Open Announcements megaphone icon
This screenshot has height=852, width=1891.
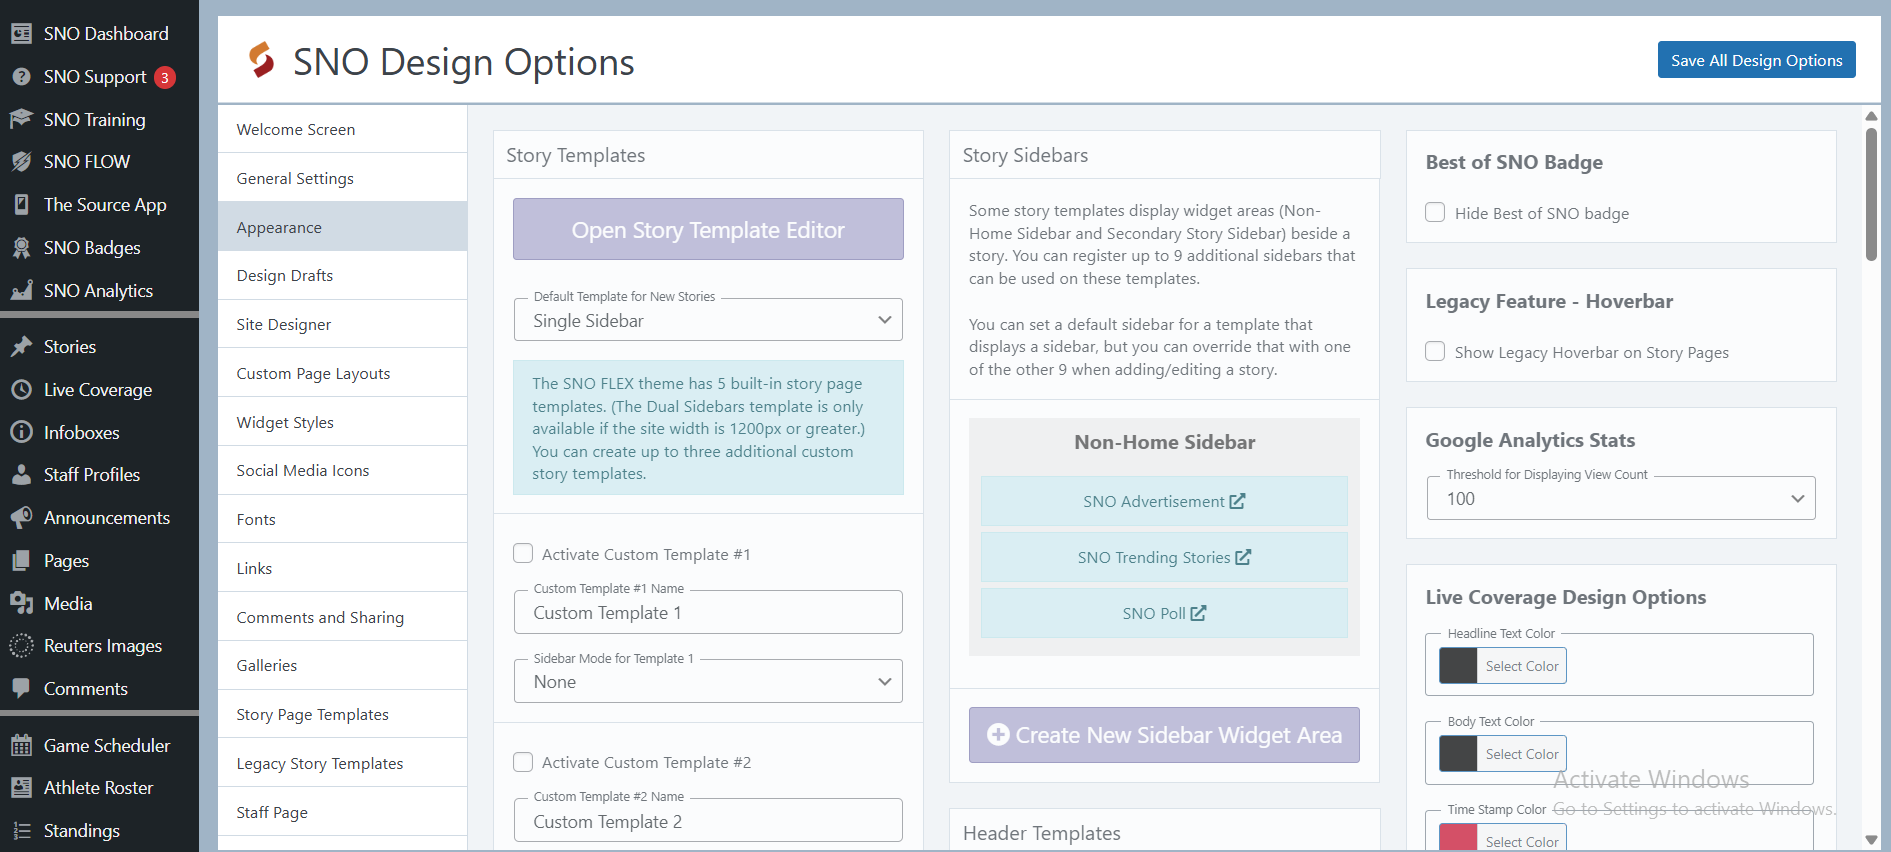click(x=21, y=518)
